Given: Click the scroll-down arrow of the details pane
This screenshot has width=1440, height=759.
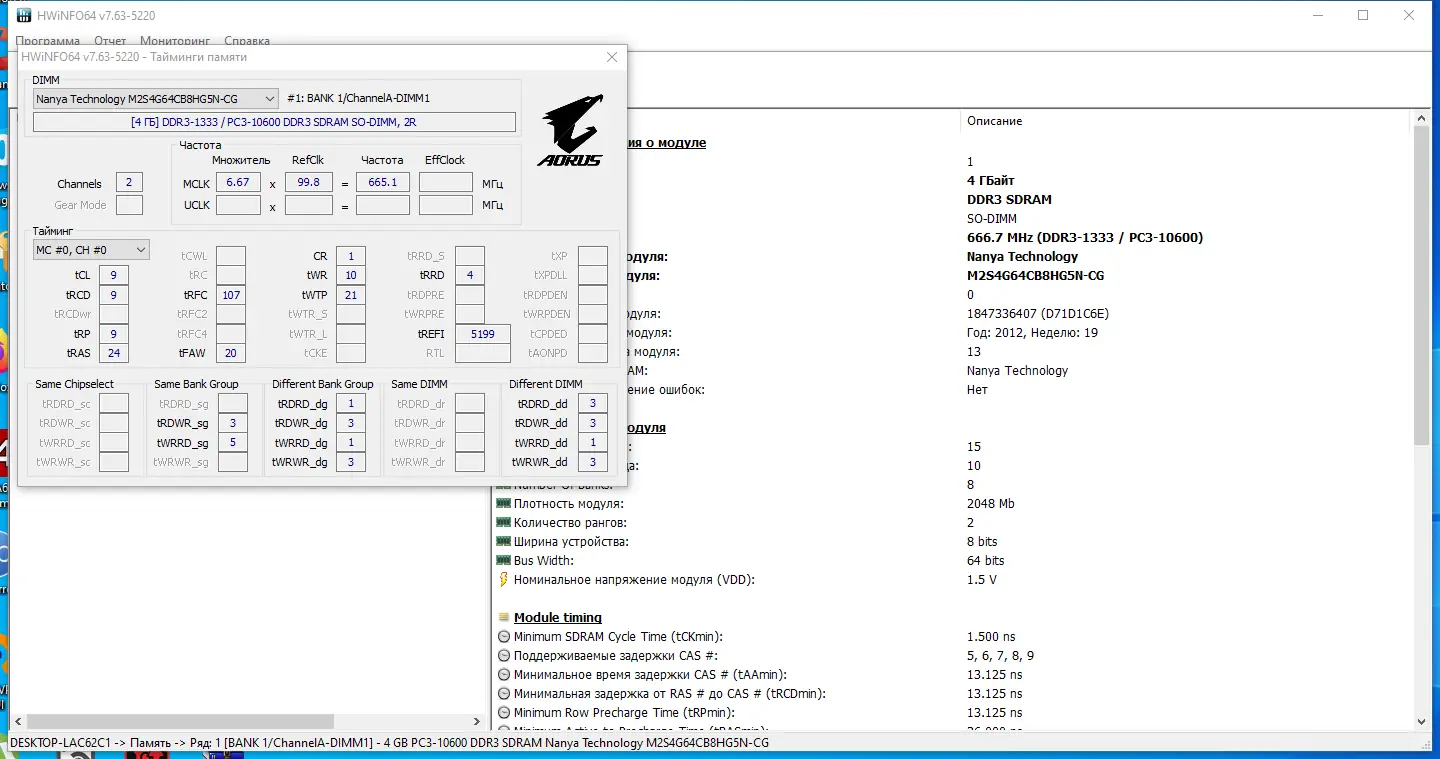Looking at the screenshot, I should tap(1422, 721).
